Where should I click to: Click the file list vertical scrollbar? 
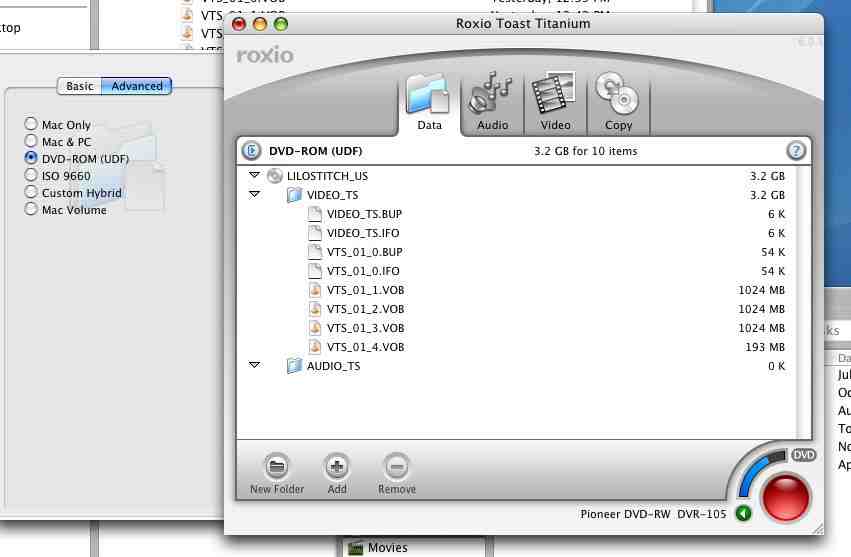click(x=804, y=302)
